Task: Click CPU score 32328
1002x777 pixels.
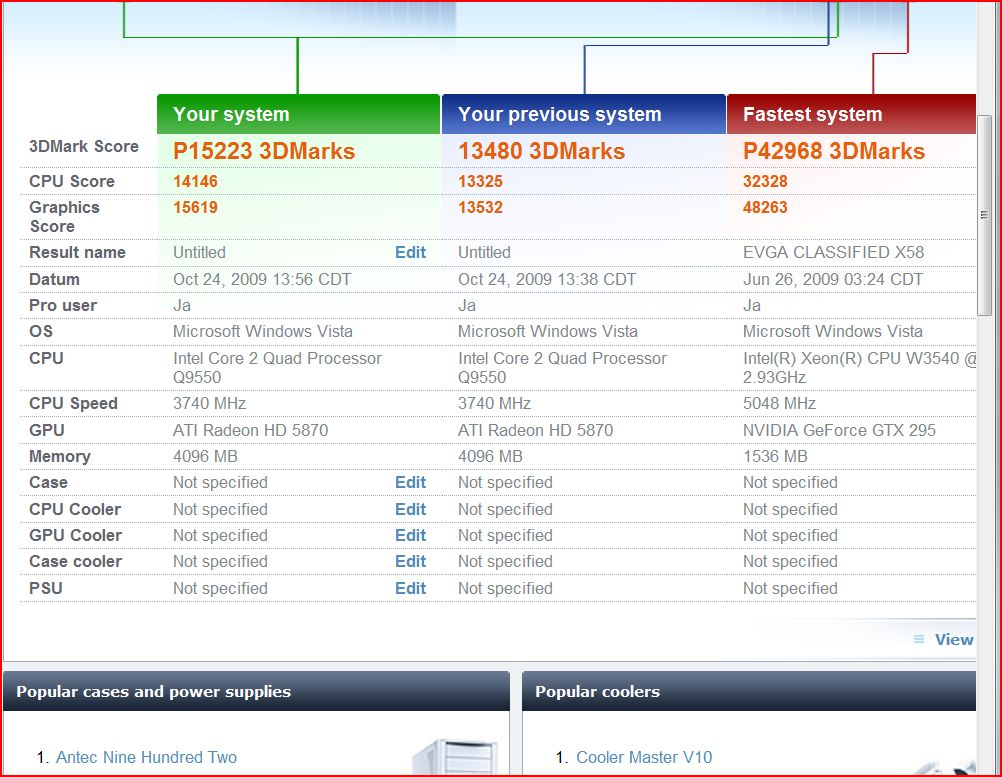Action: [765, 181]
